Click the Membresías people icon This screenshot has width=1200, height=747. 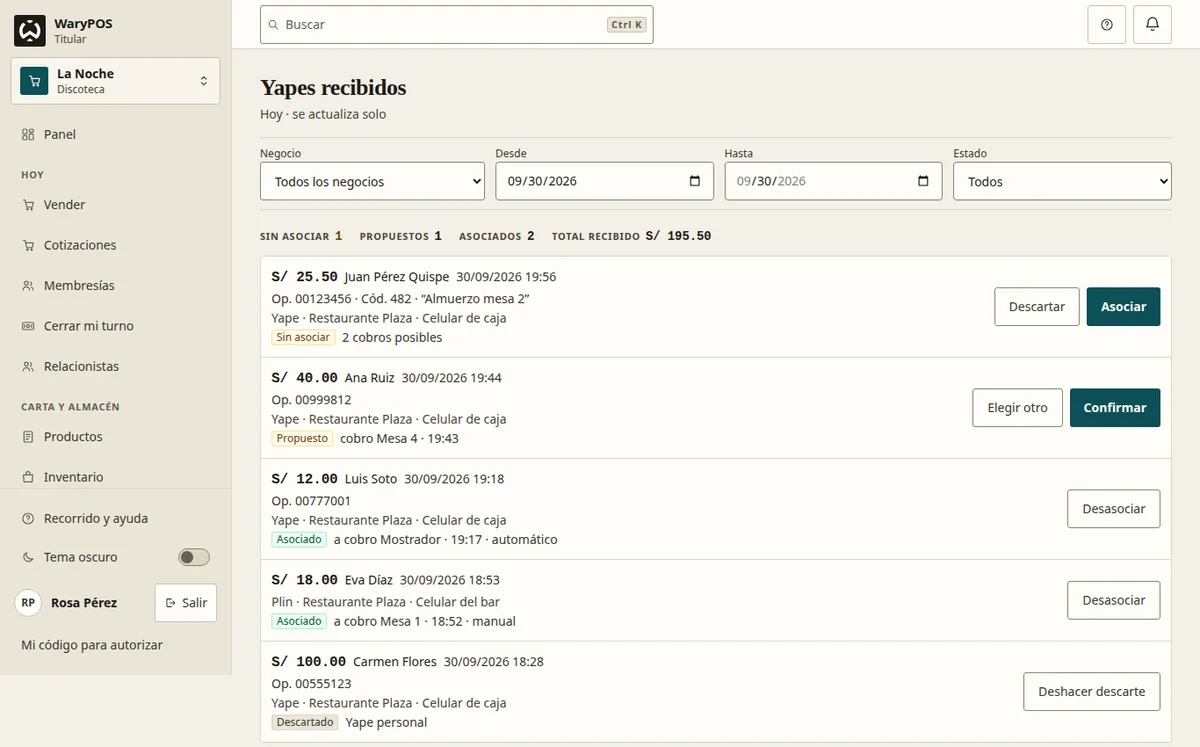(28, 286)
